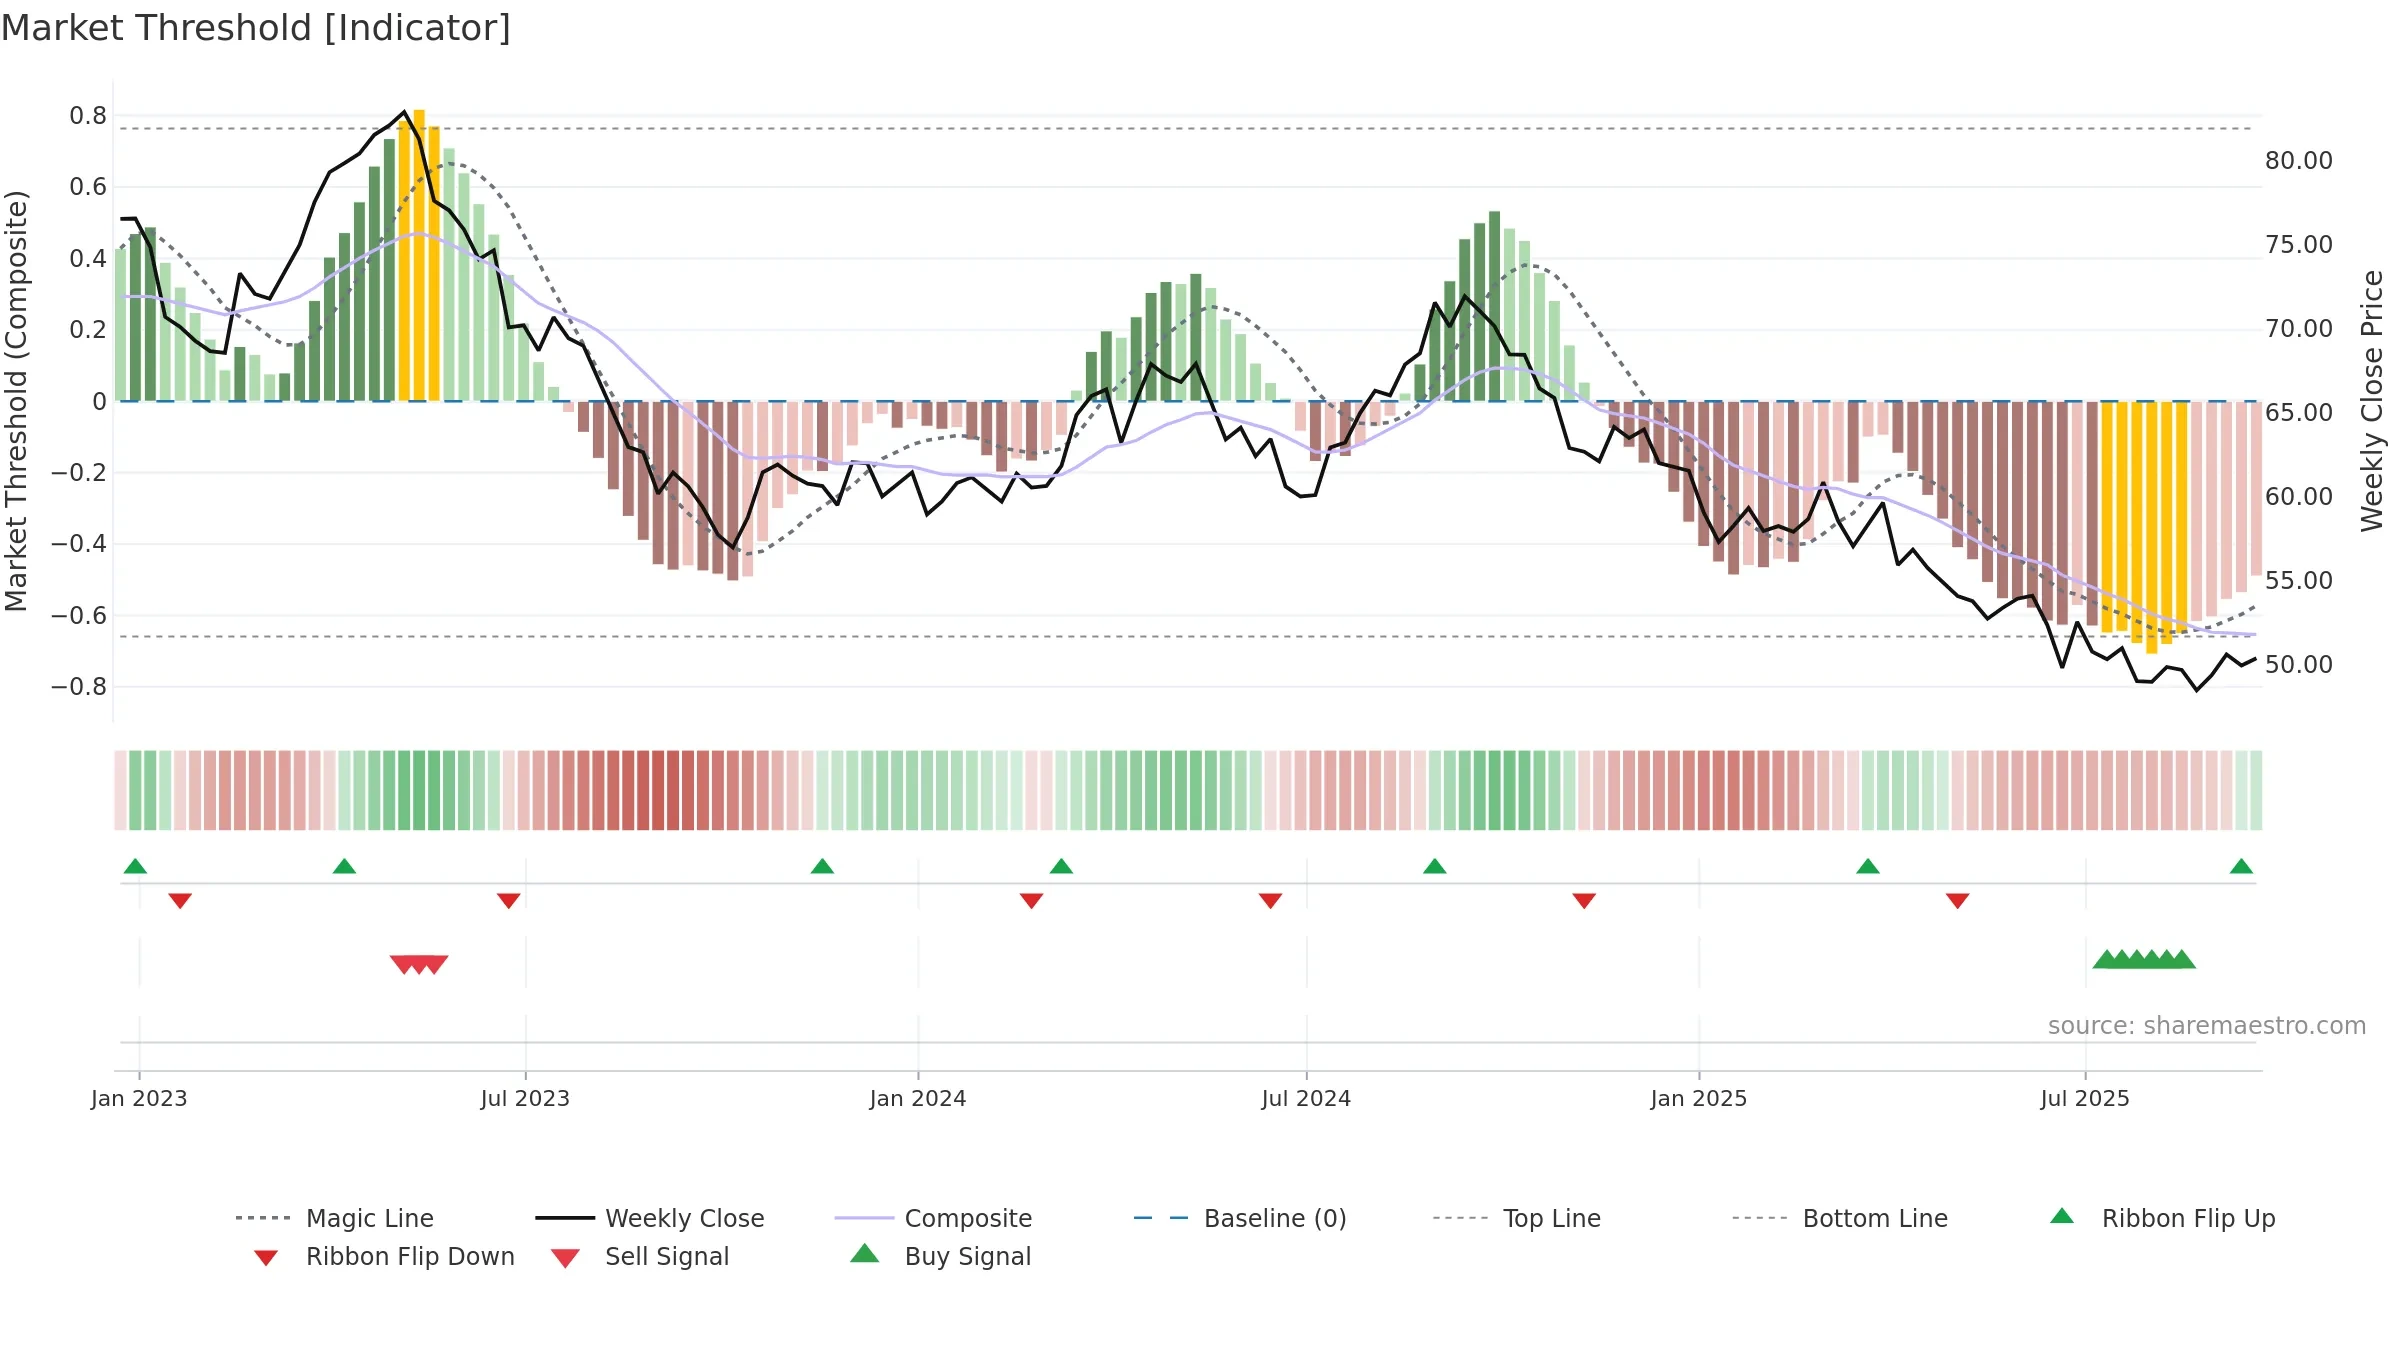Click the 65.00 price axis label
The width and height of the screenshot is (2400, 1350).
(x=2299, y=413)
